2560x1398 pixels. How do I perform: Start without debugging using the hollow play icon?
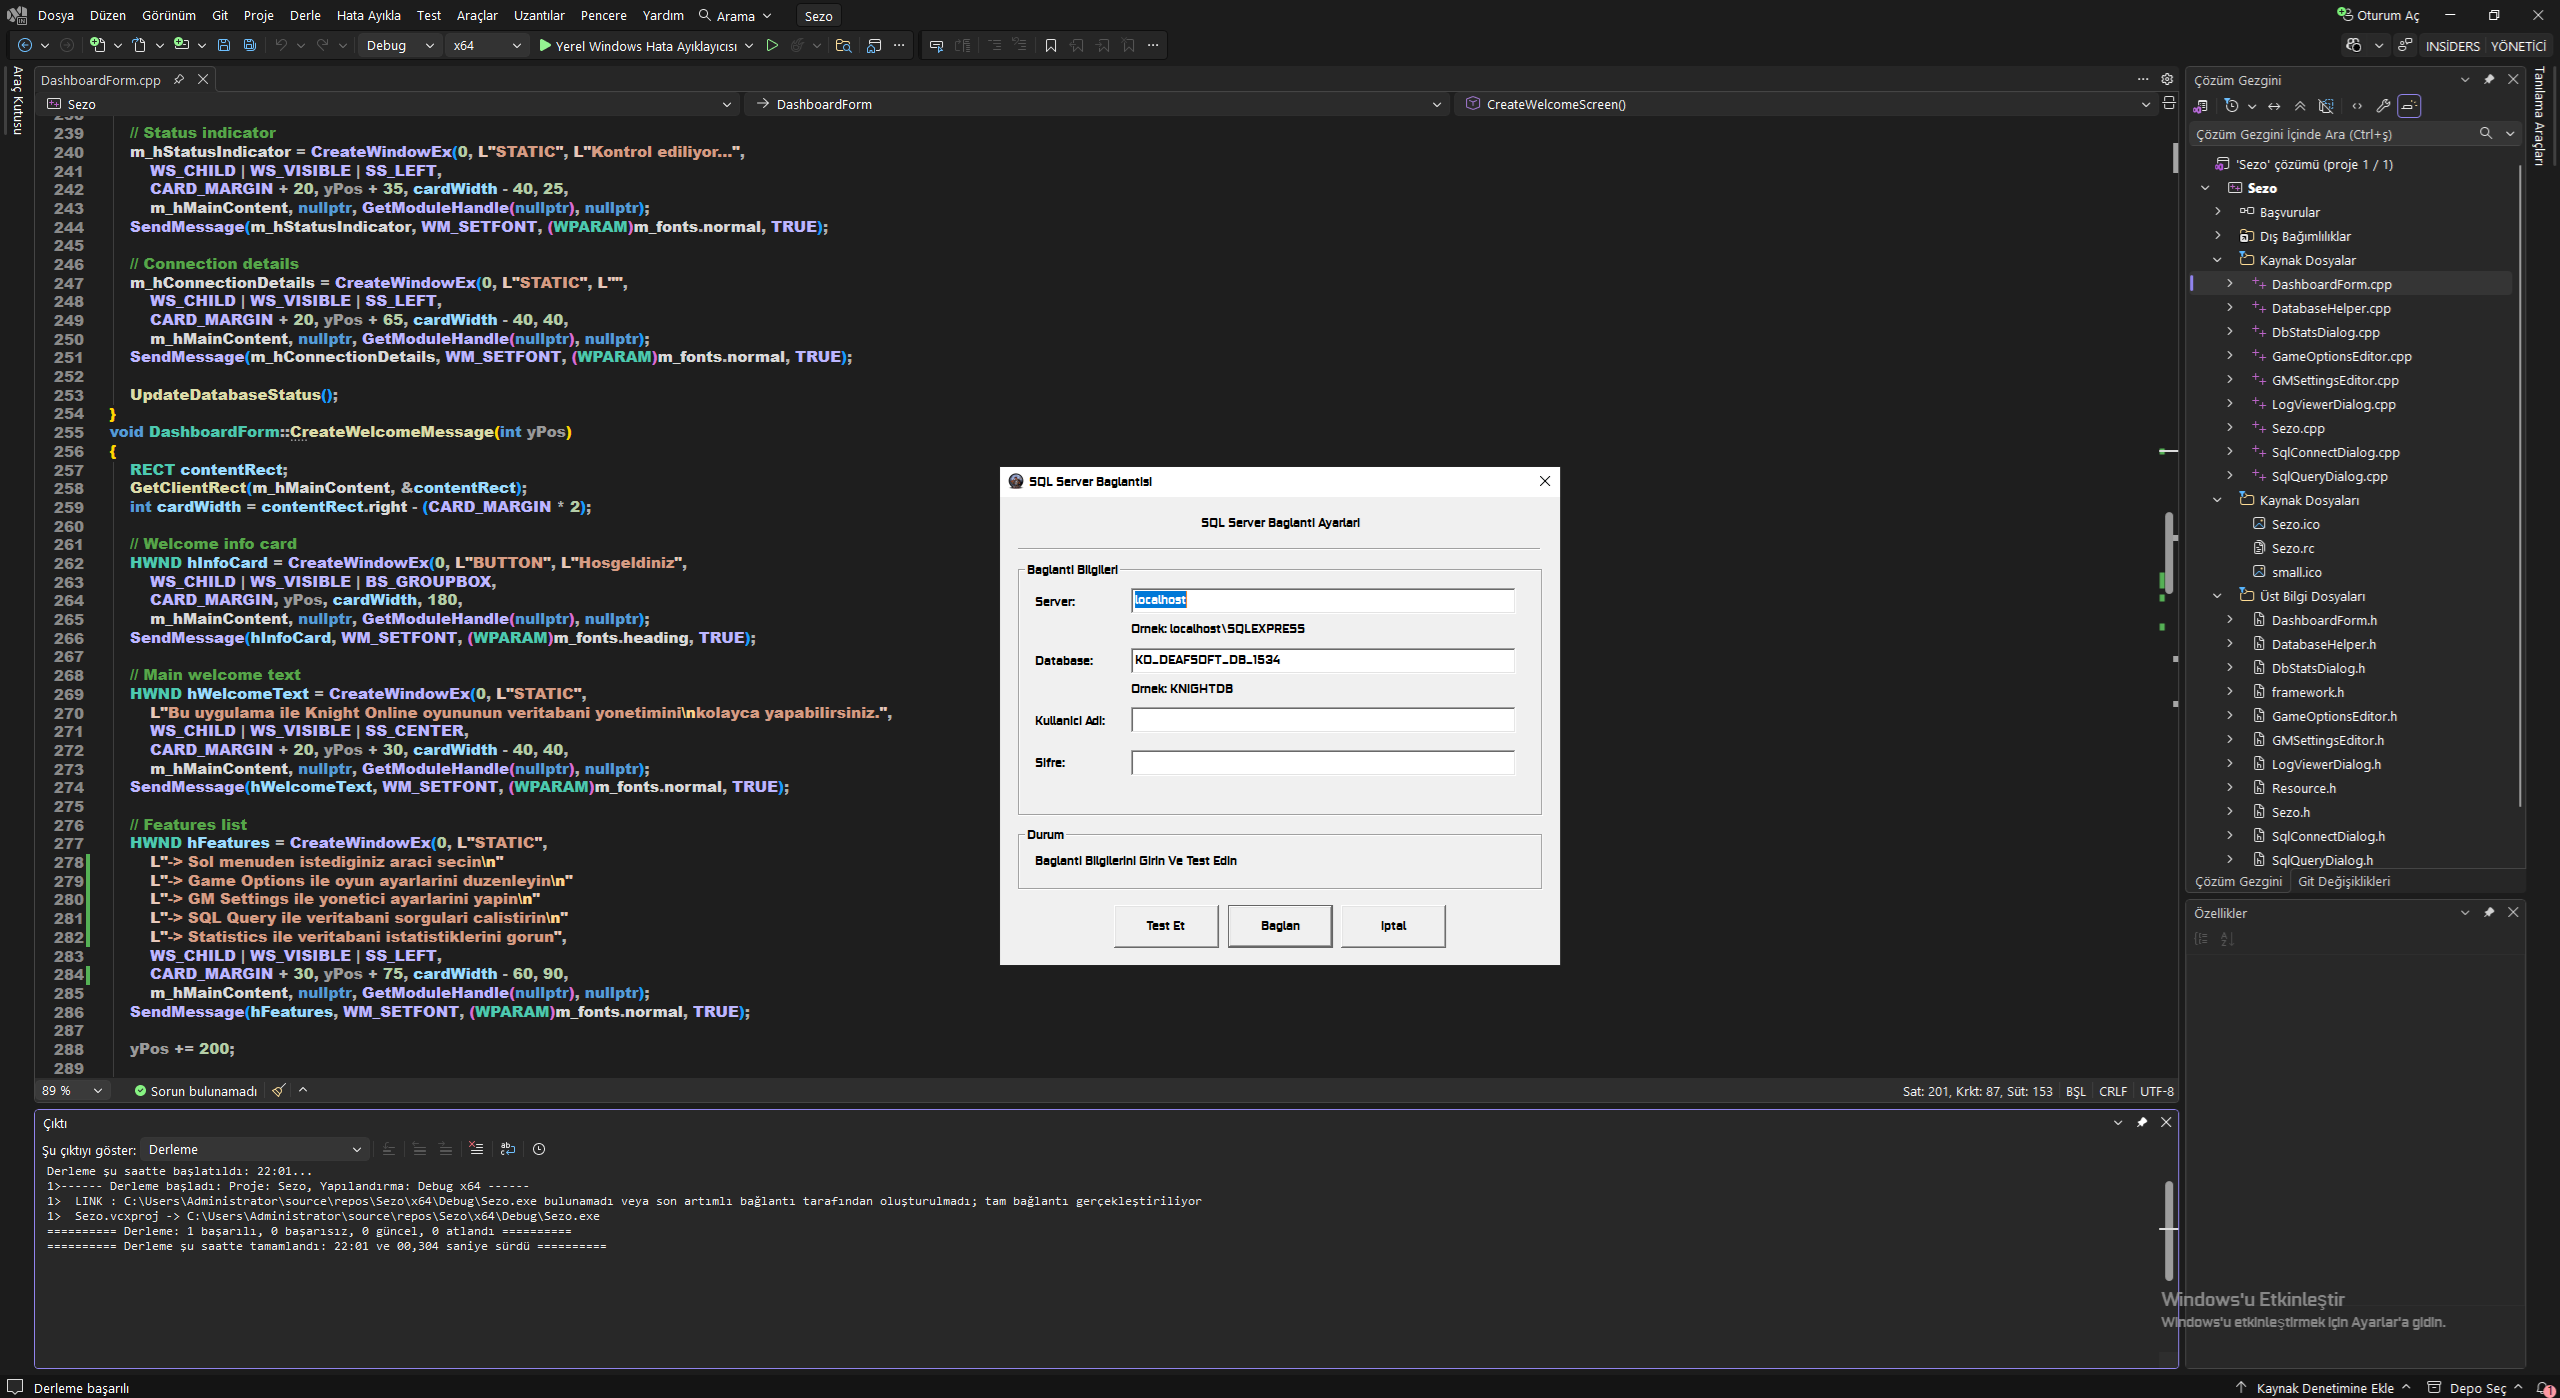(x=772, y=46)
